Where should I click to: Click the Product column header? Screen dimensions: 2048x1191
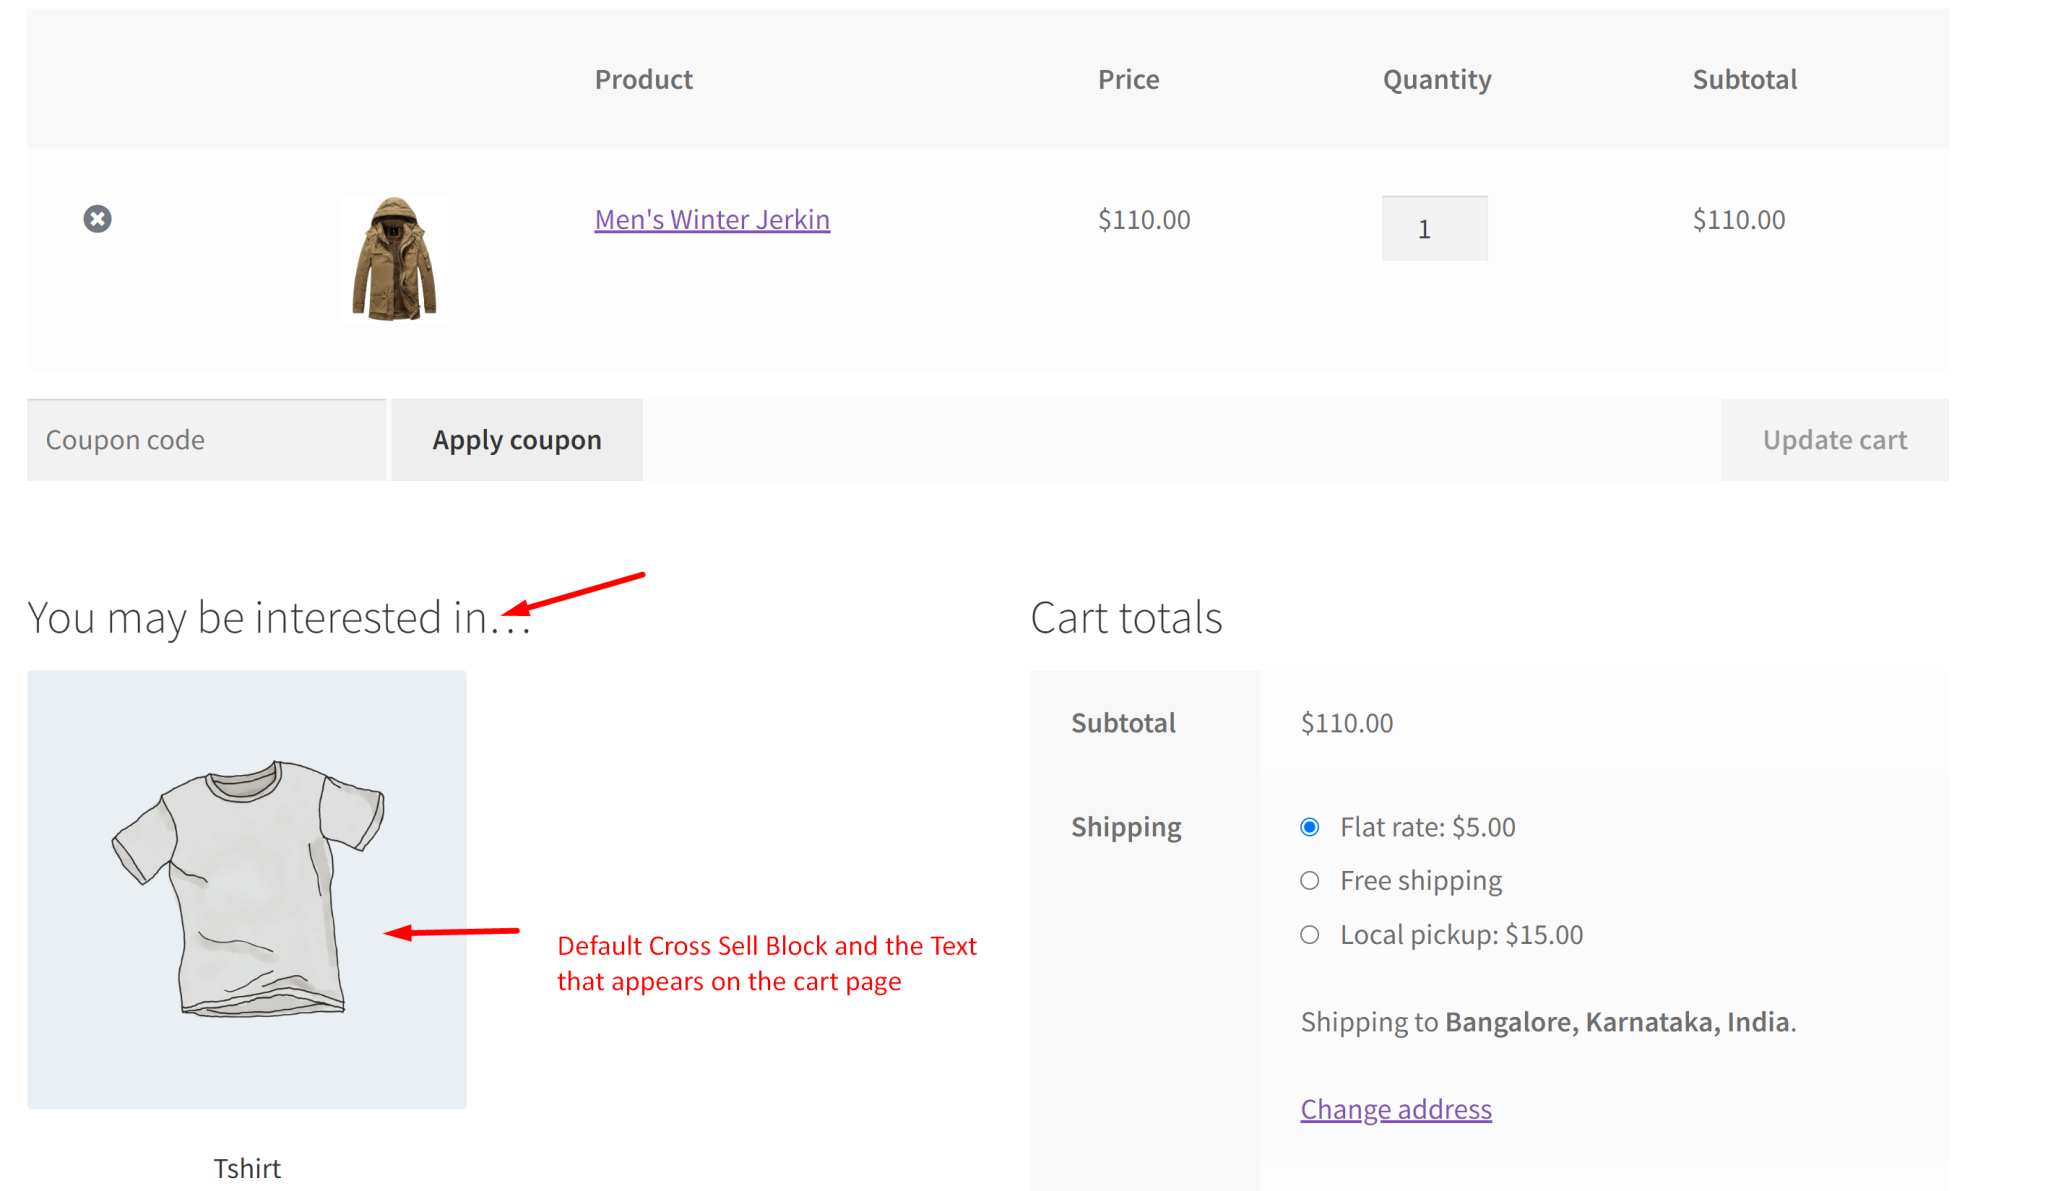[x=643, y=79]
